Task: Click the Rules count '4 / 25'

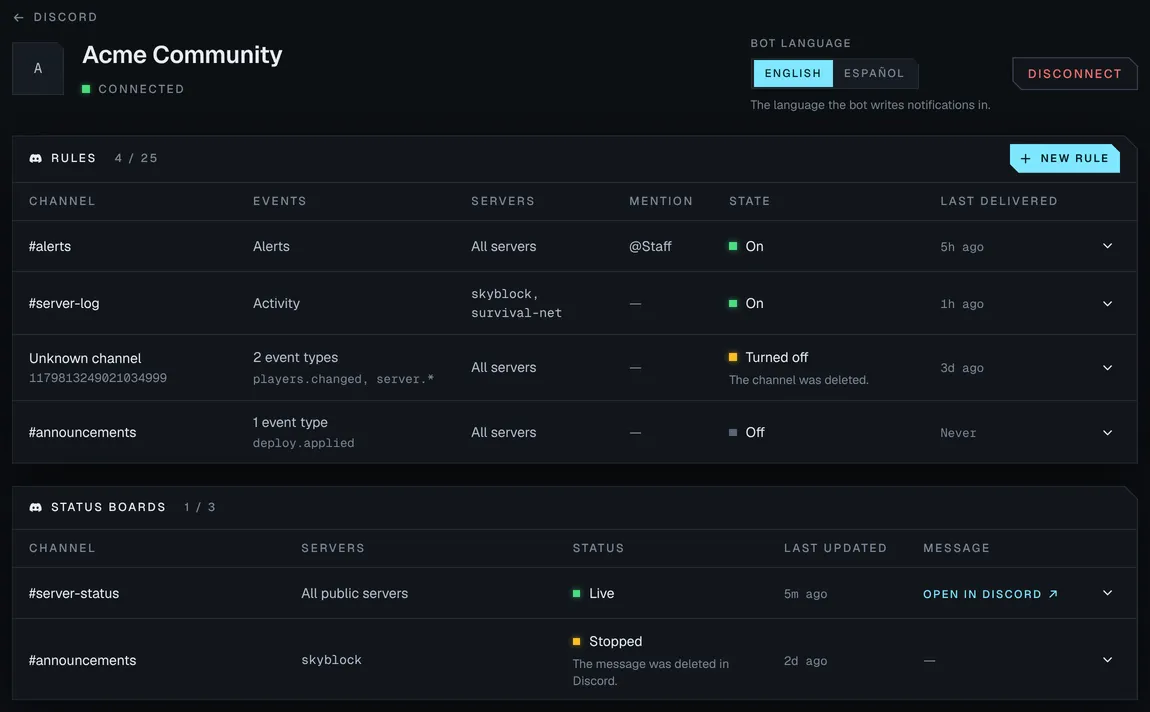Action: pyautogui.click(x=136, y=158)
